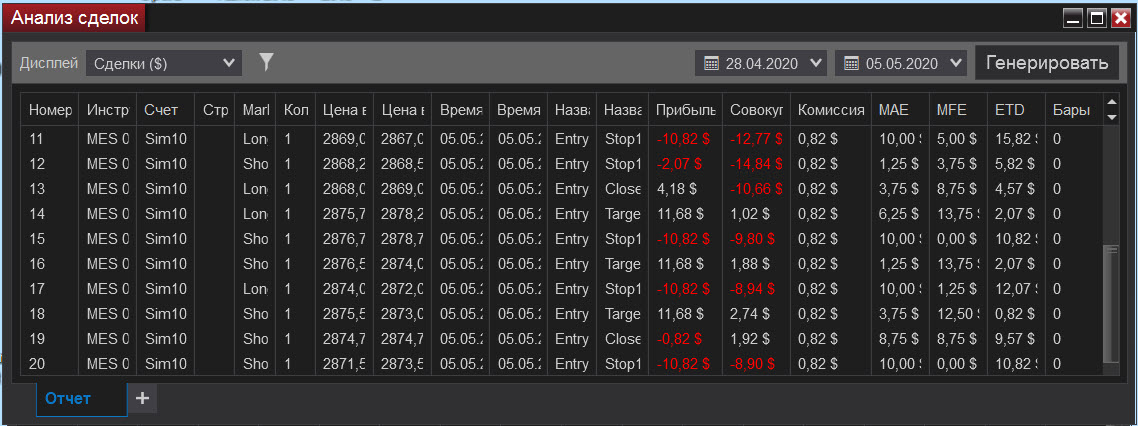This screenshot has height=426, width=1138.
Task: Open calendar icon for start date 28.04.2020
Action: click(x=711, y=64)
